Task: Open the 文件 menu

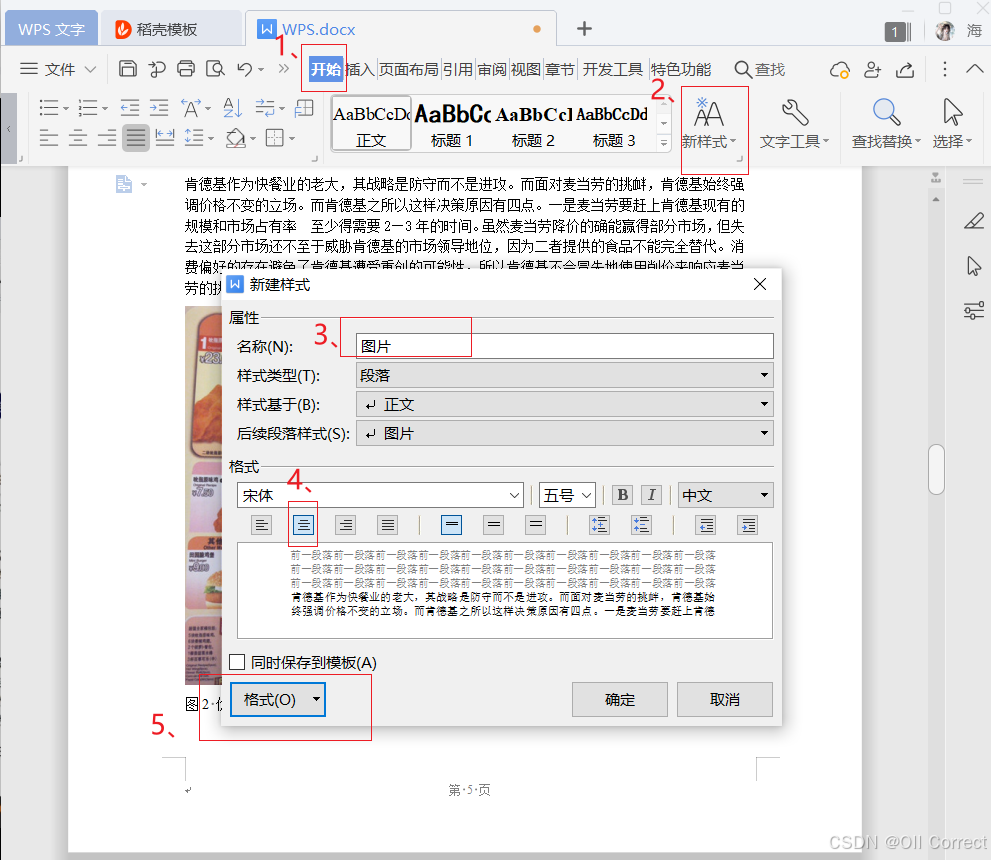Action: point(58,69)
